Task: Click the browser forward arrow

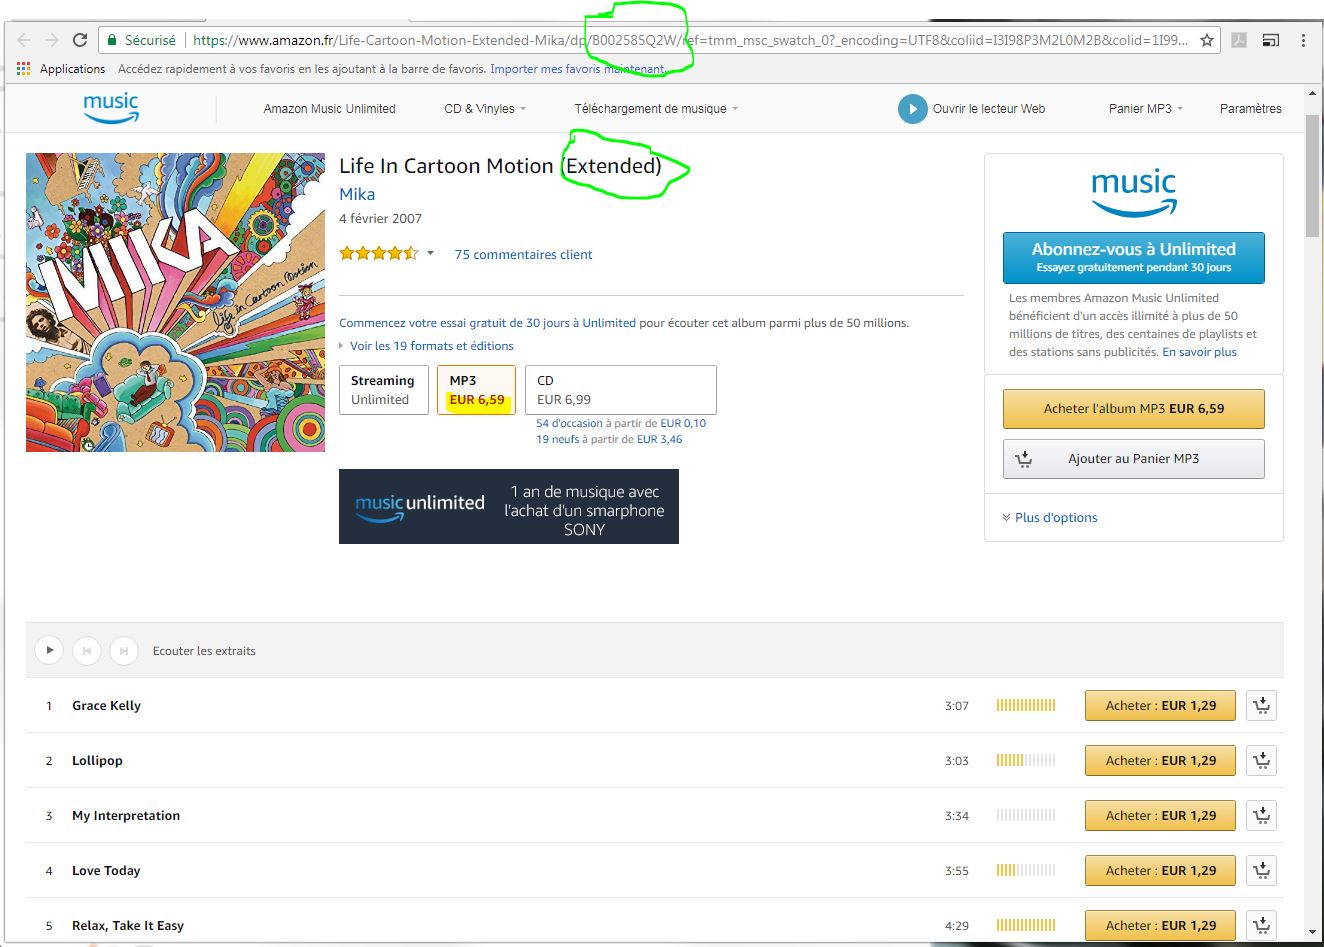Action: 52,40
